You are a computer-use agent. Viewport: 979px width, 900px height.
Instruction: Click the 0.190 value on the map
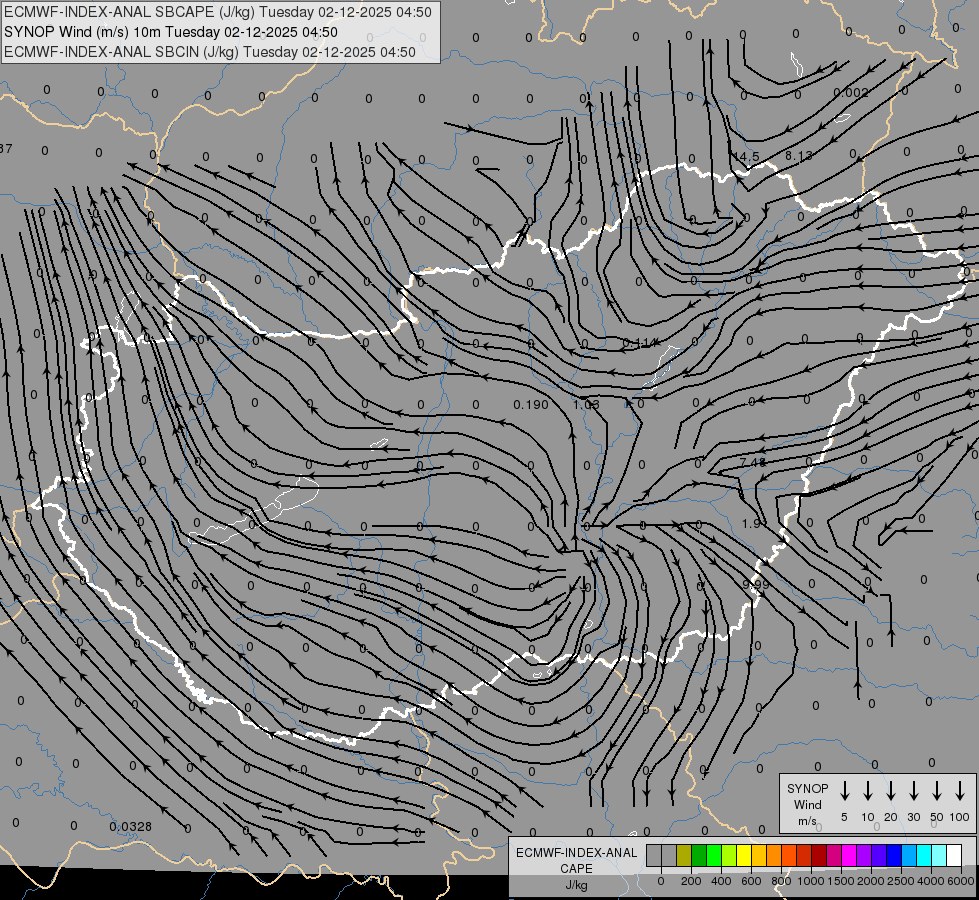[531, 405]
